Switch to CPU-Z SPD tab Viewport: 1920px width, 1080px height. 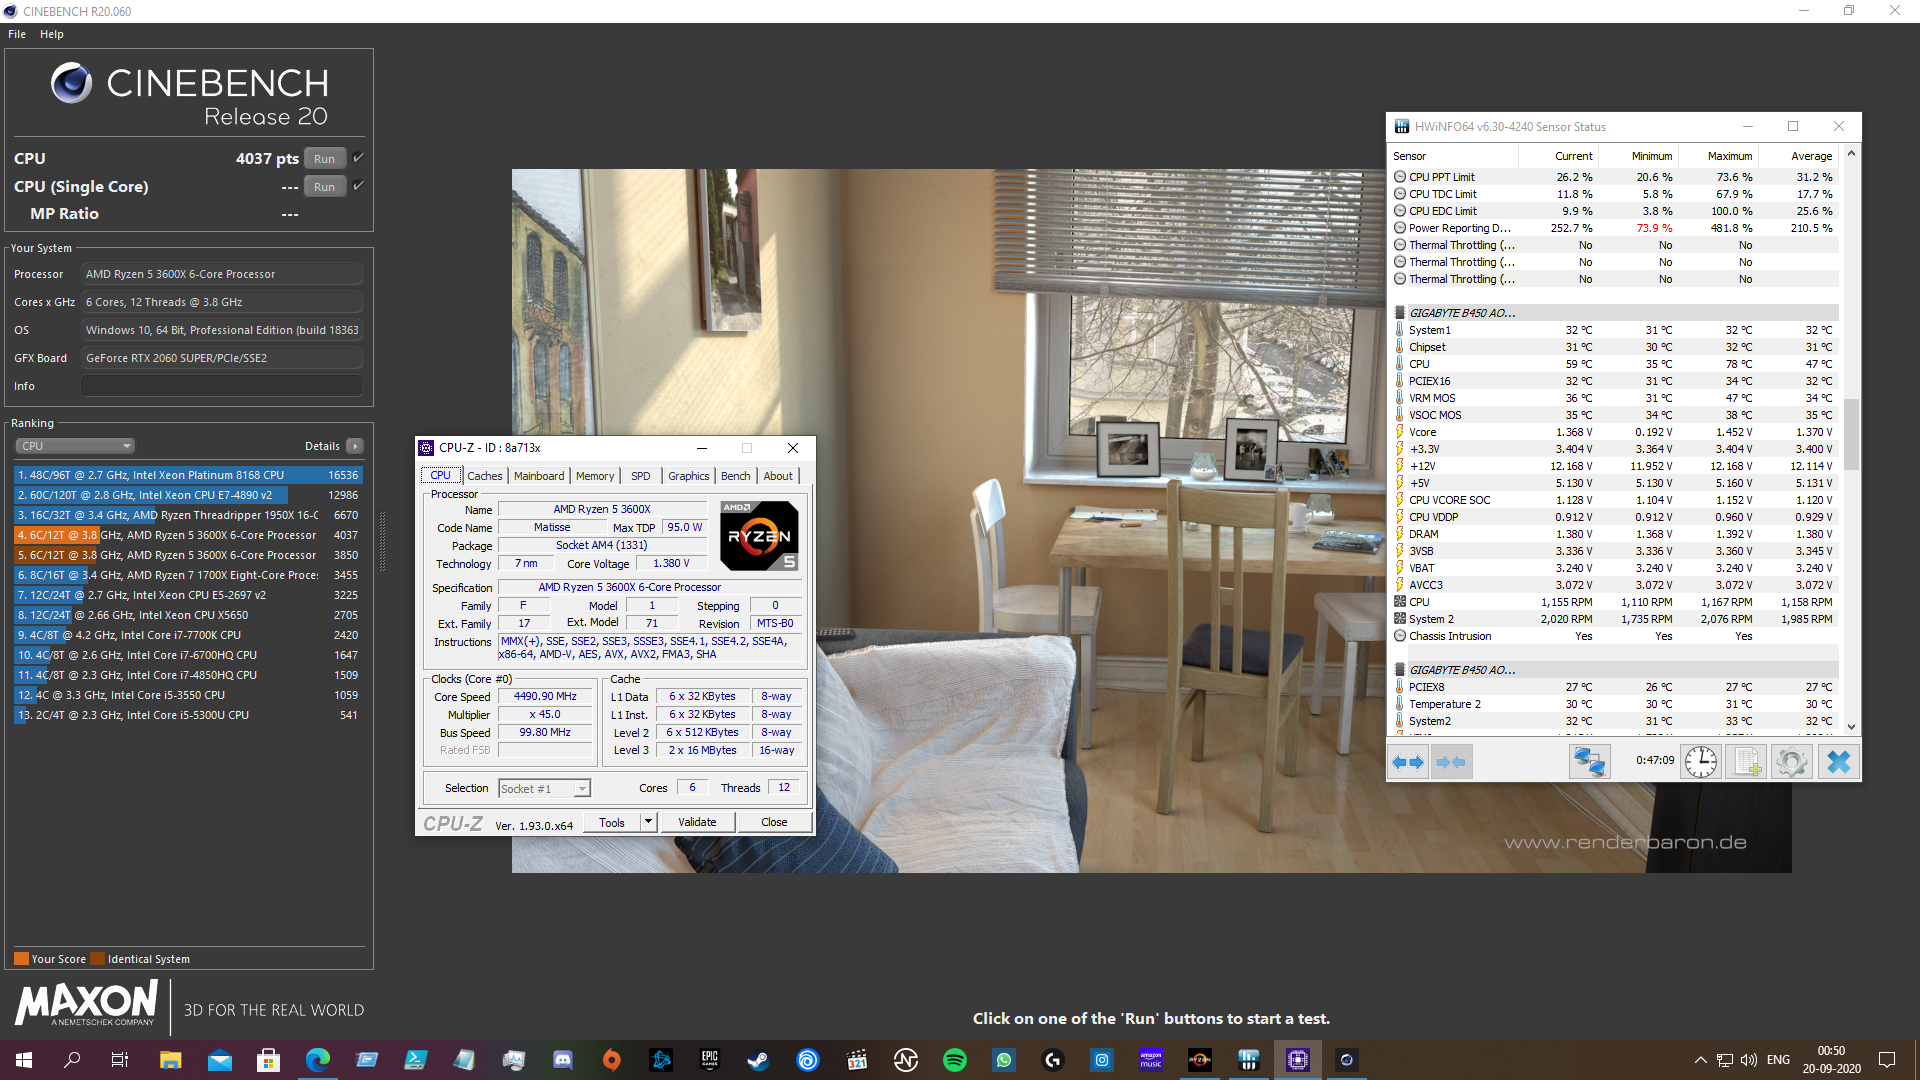(641, 476)
